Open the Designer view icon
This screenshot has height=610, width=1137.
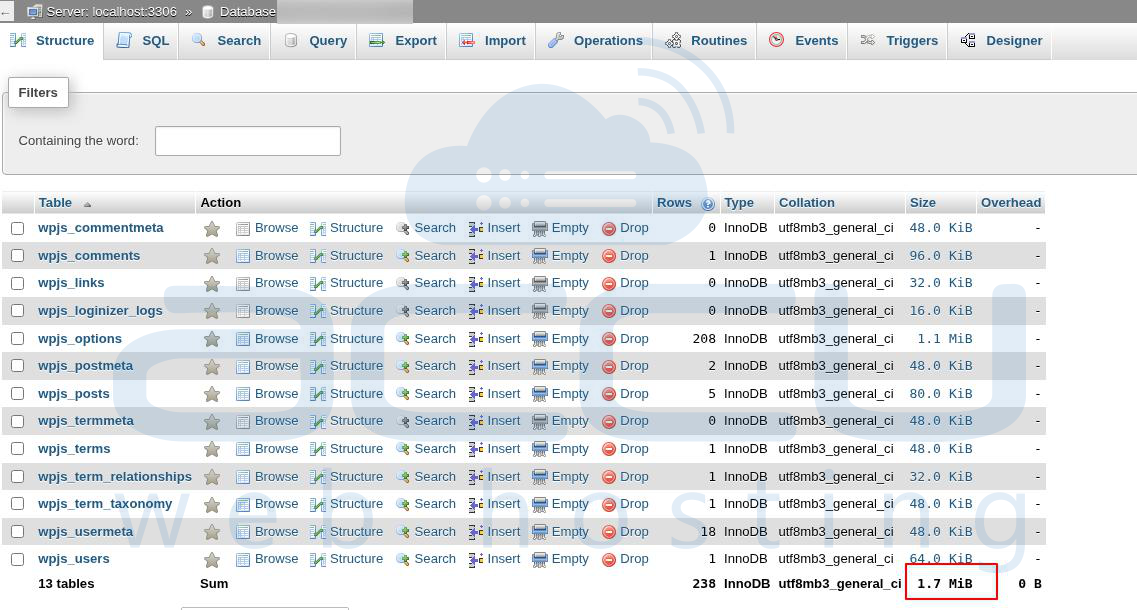point(966,40)
